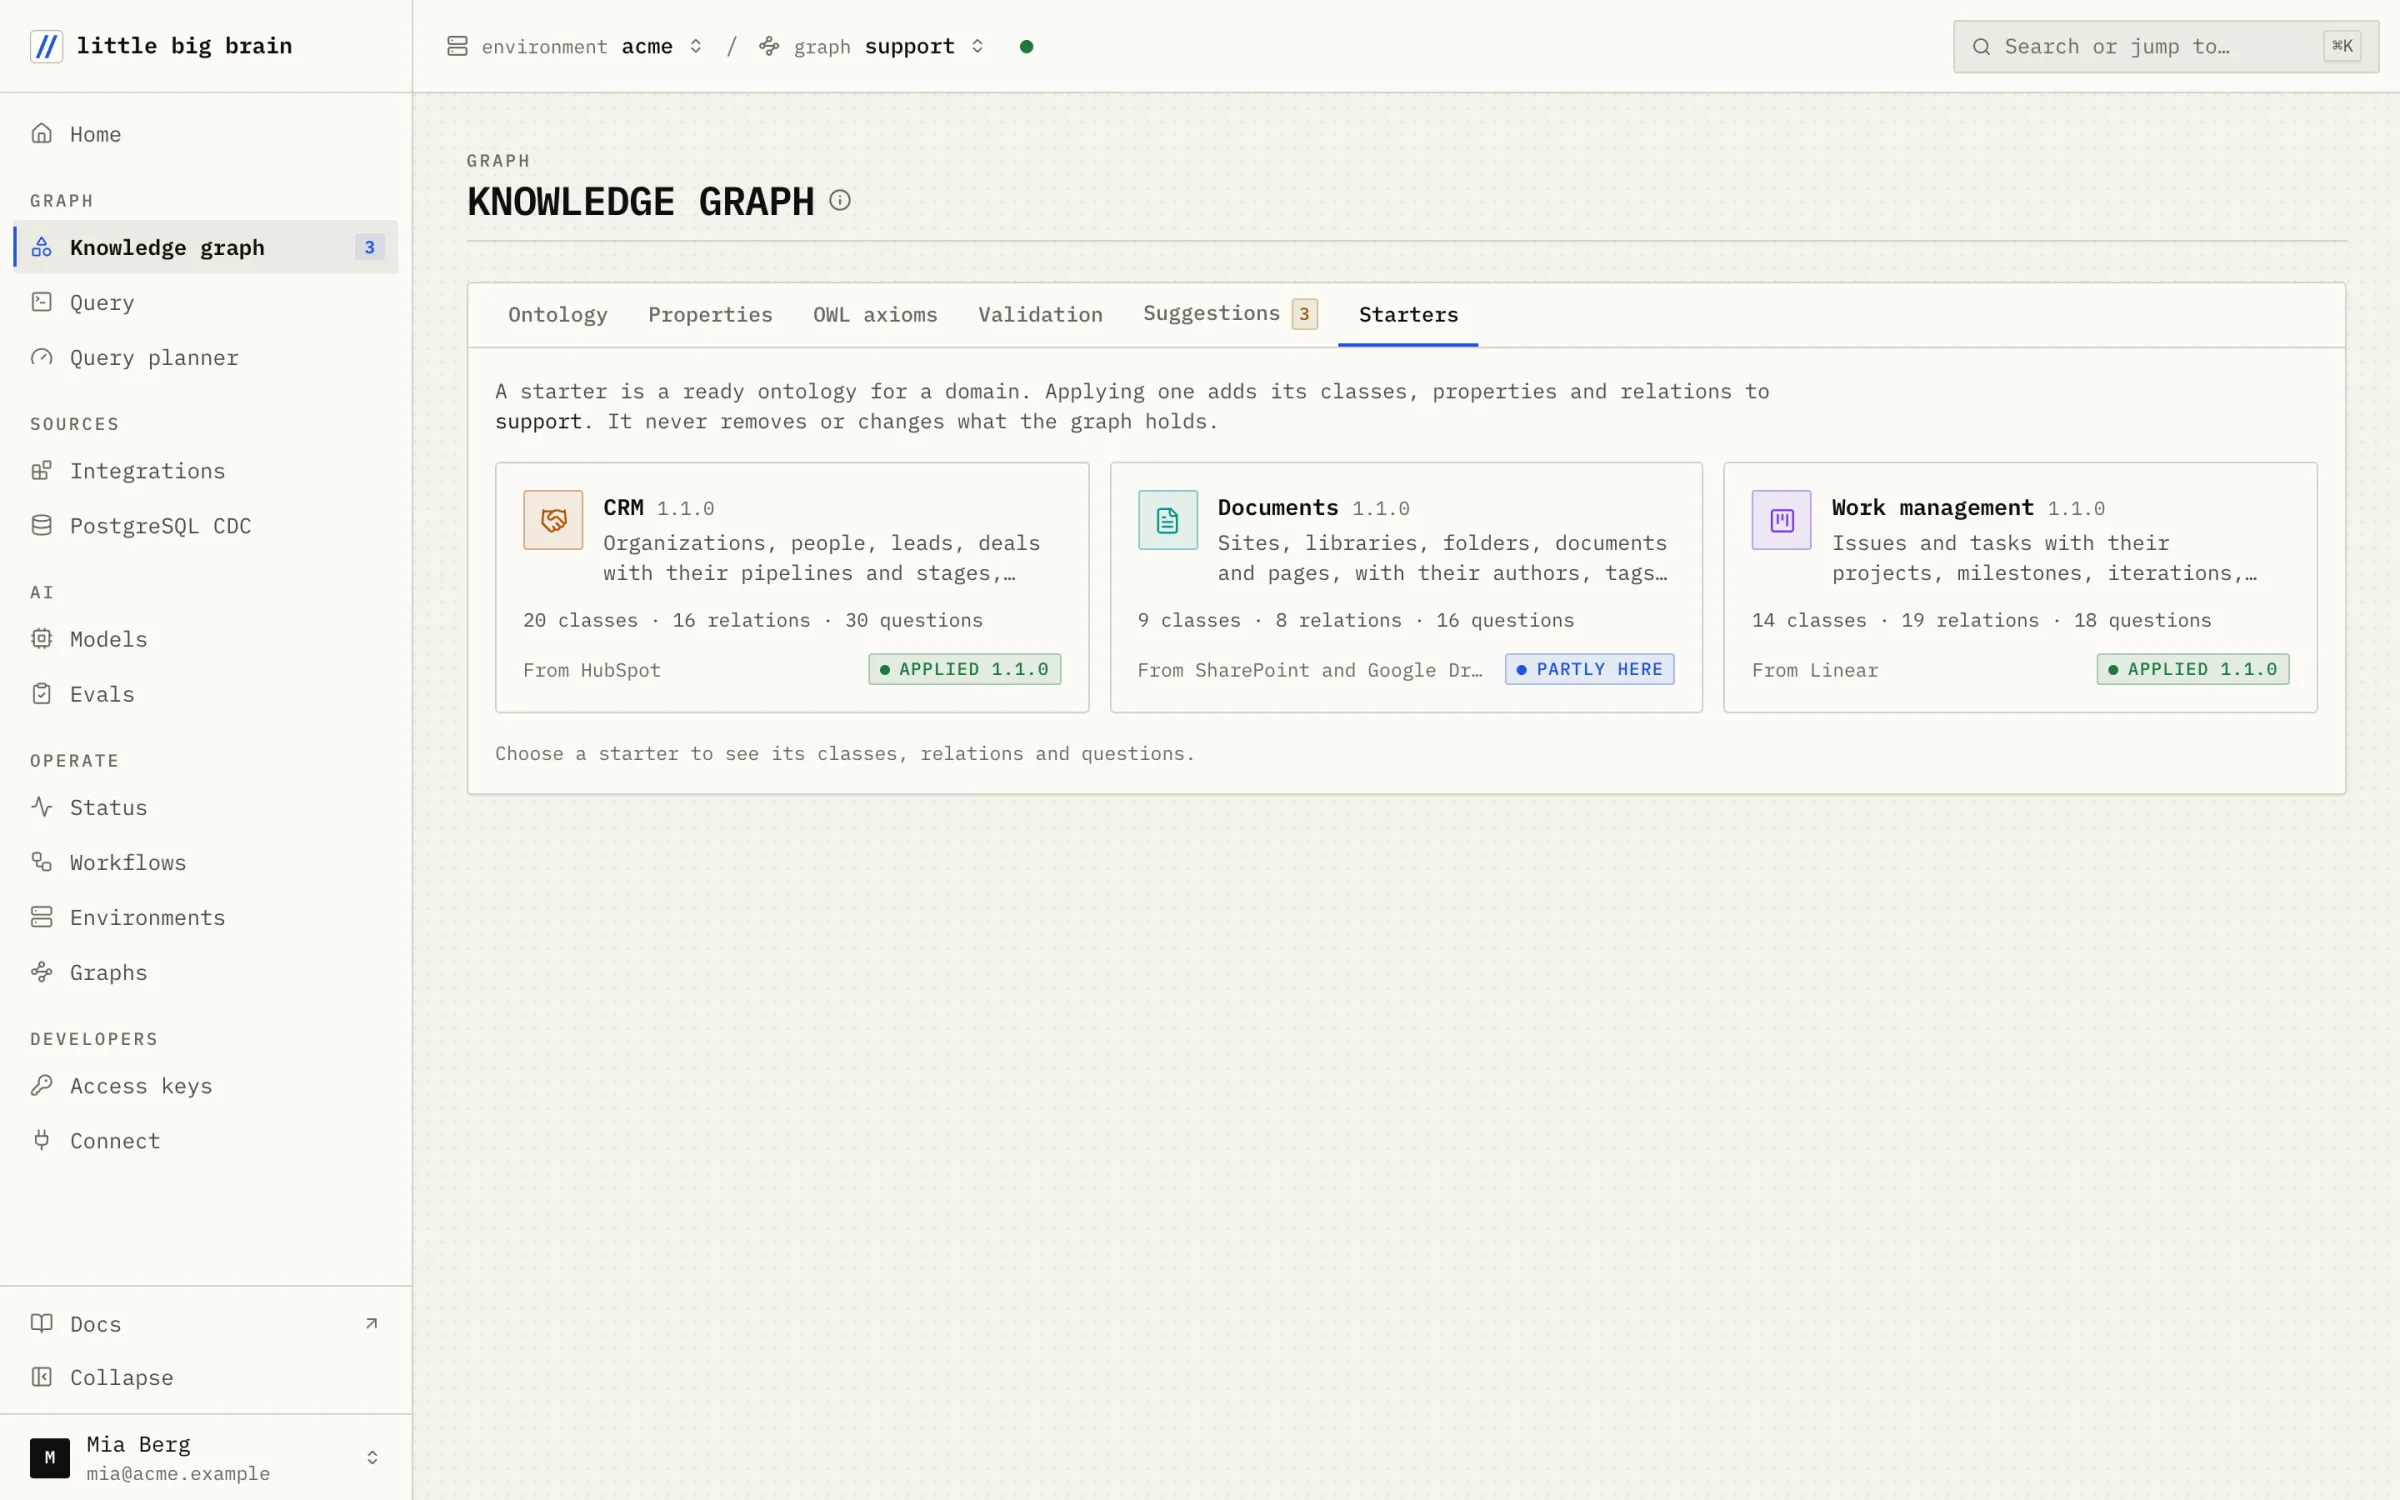Screen dimensions: 2400x1500
Task: Click the PARTLY HERE badge on Documents
Action: point(1589,669)
